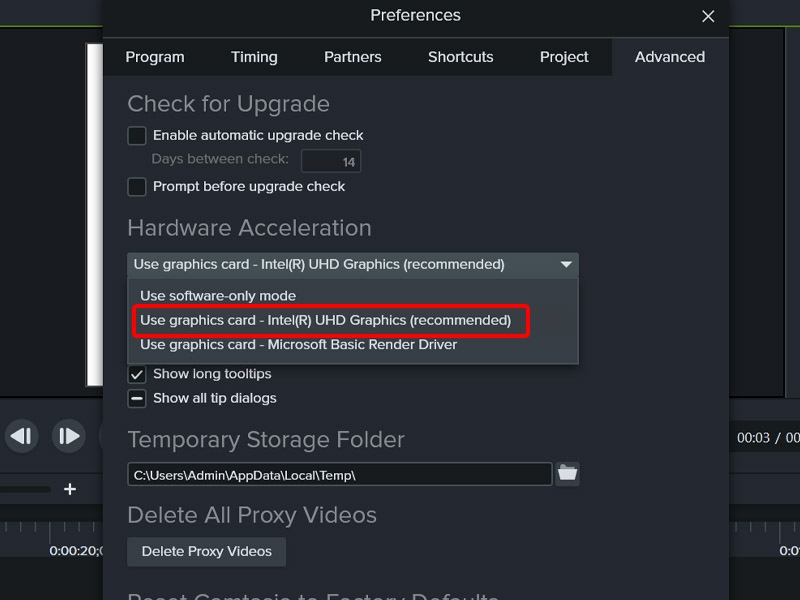Switch to the Program tab
Viewport: 800px width, 600px height.
point(157,57)
